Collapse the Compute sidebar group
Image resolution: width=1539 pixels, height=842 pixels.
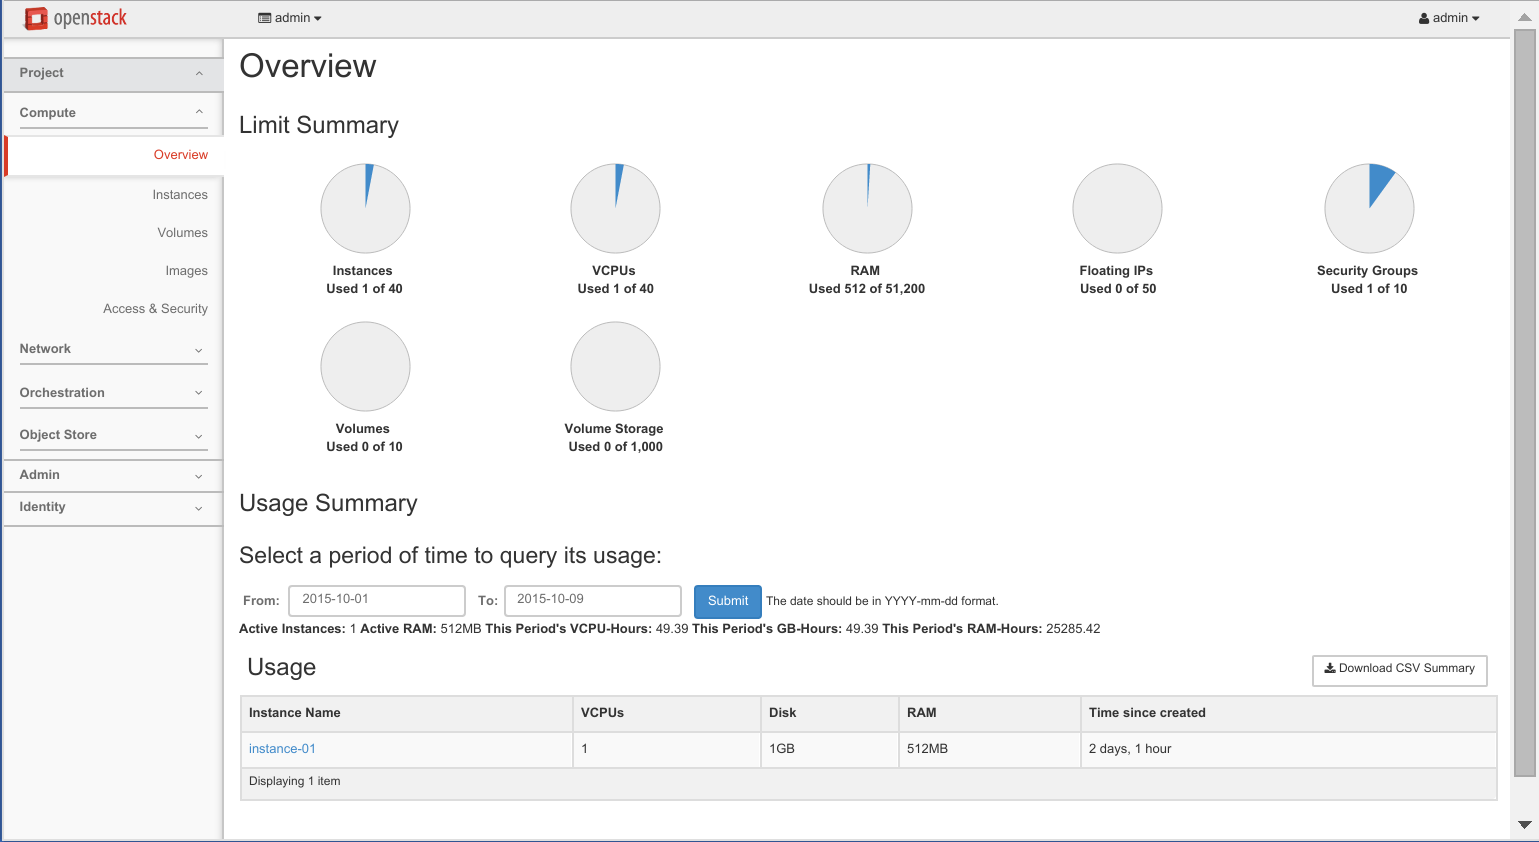[x=112, y=113]
